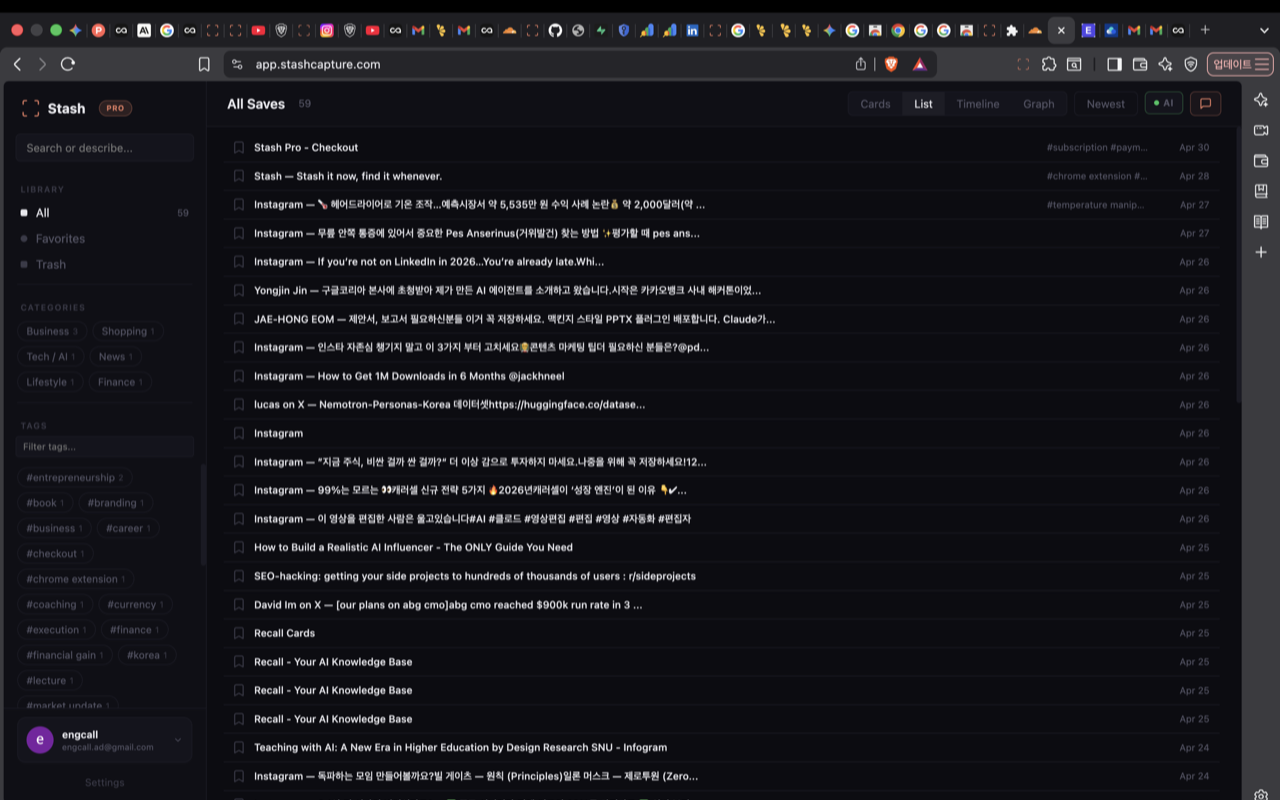Open Favorites in Library
The width and height of the screenshot is (1280, 800).
[104, 239]
